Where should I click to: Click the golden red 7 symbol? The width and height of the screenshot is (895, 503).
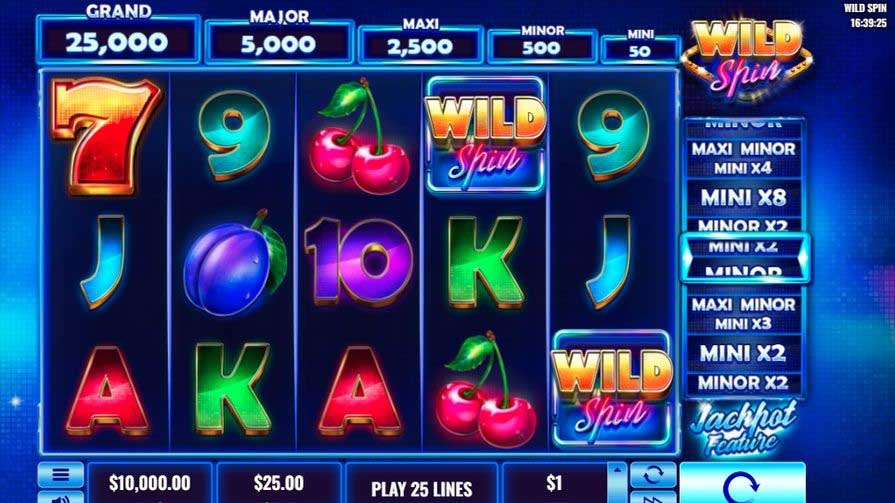pyautogui.click(x=104, y=135)
